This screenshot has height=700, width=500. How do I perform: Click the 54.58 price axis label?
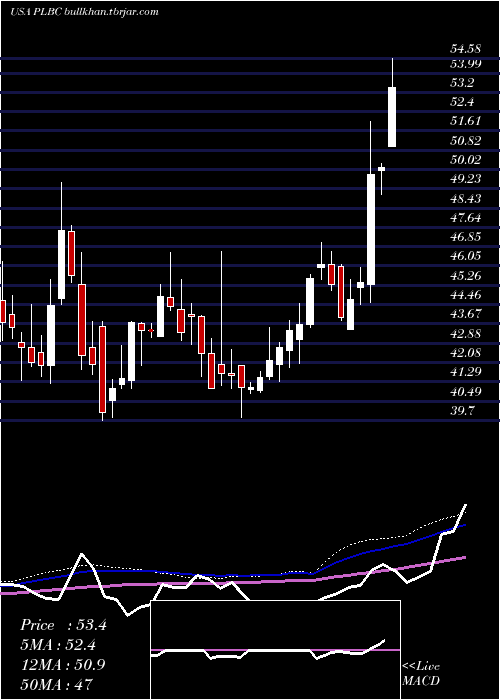tap(465, 49)
